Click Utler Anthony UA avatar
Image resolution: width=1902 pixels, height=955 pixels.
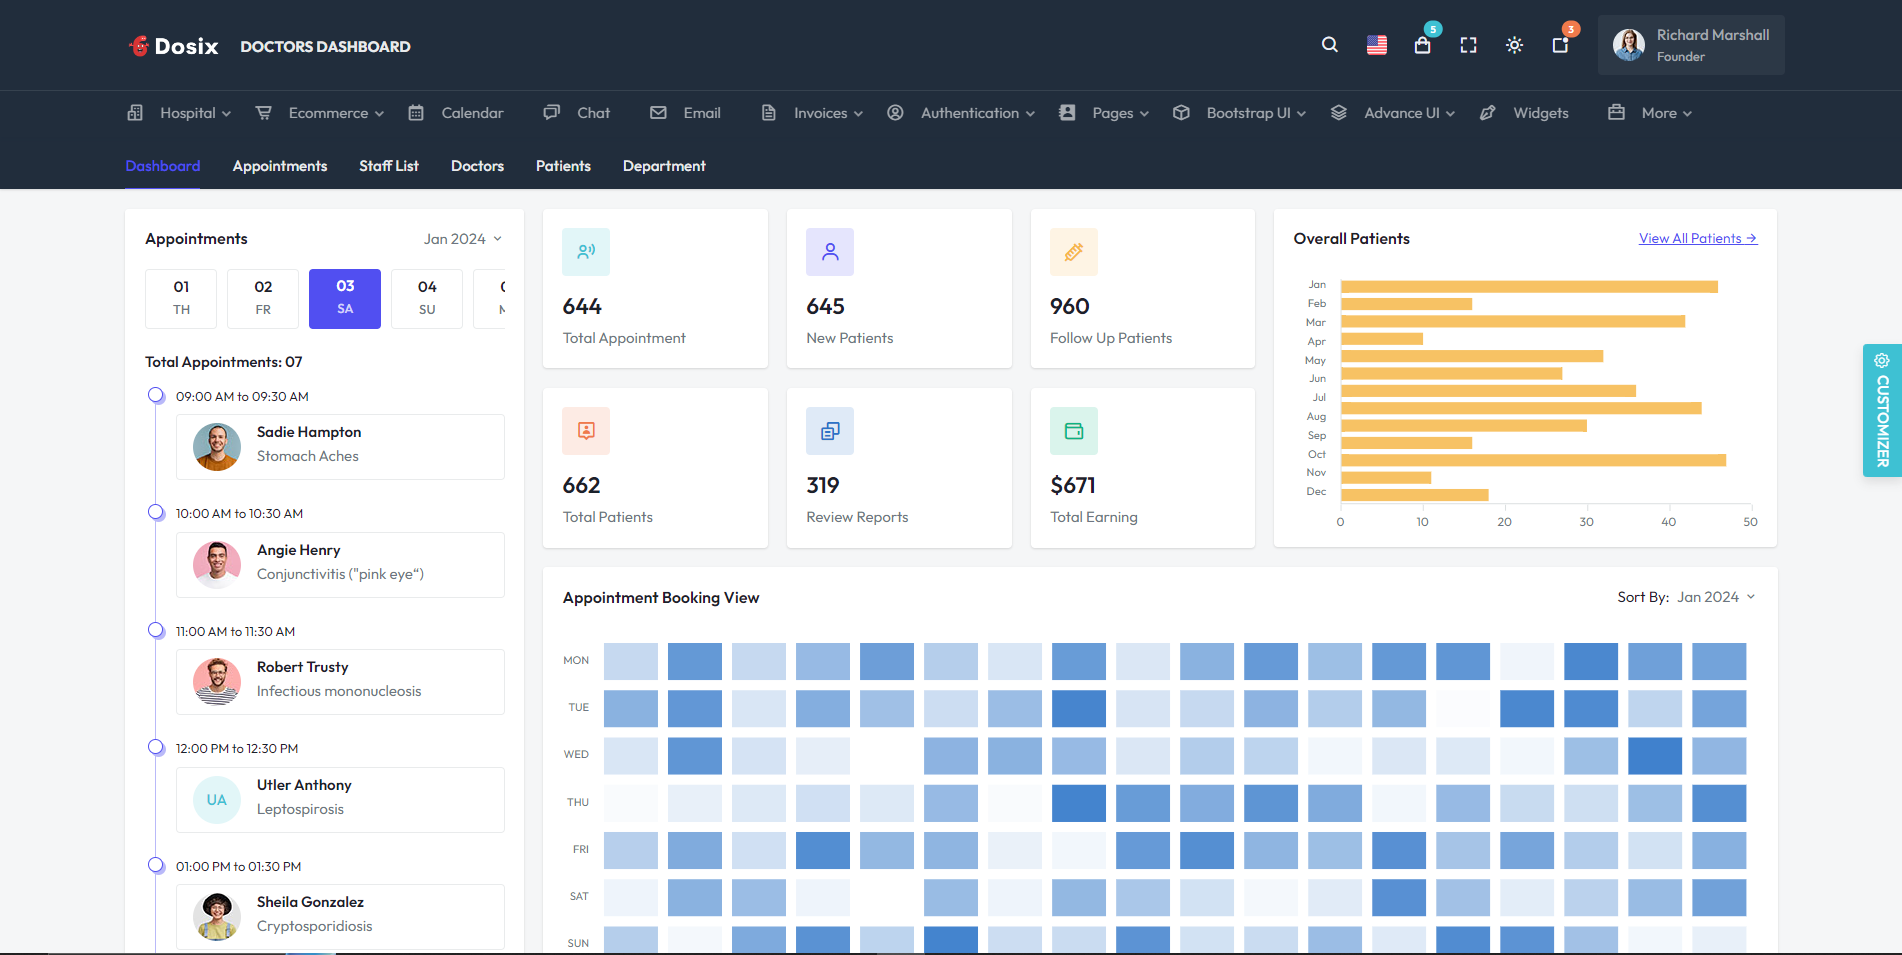pos(217,800)
